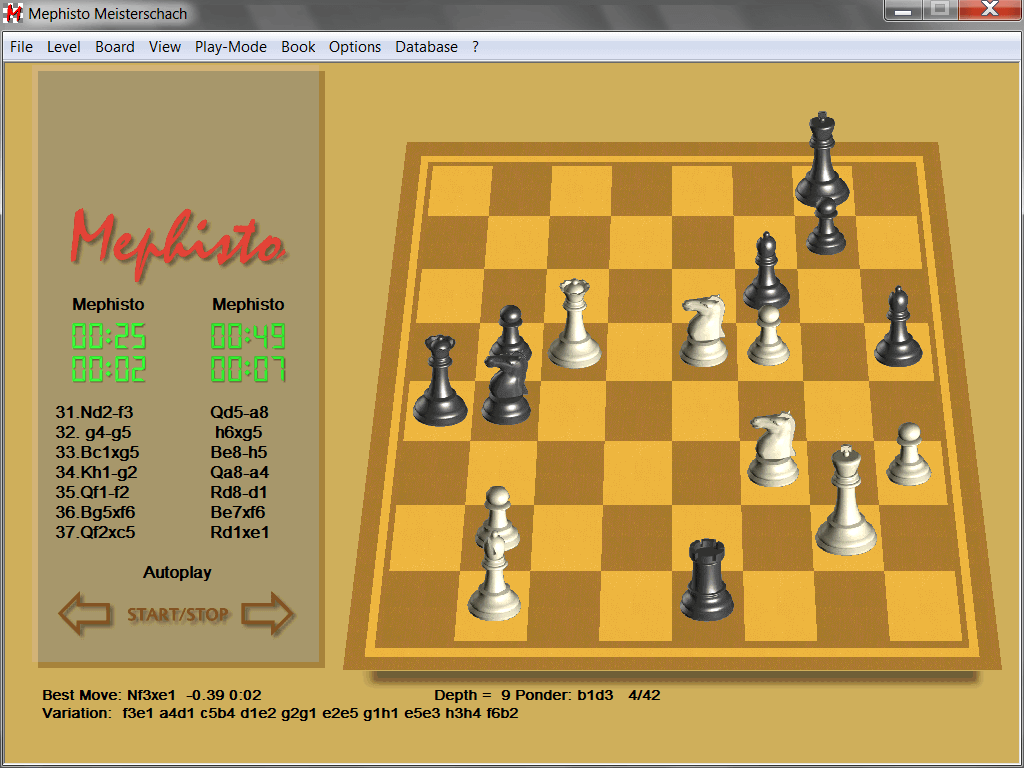
Task: Pick the black knight on b4
Action: tap(506, 387)
